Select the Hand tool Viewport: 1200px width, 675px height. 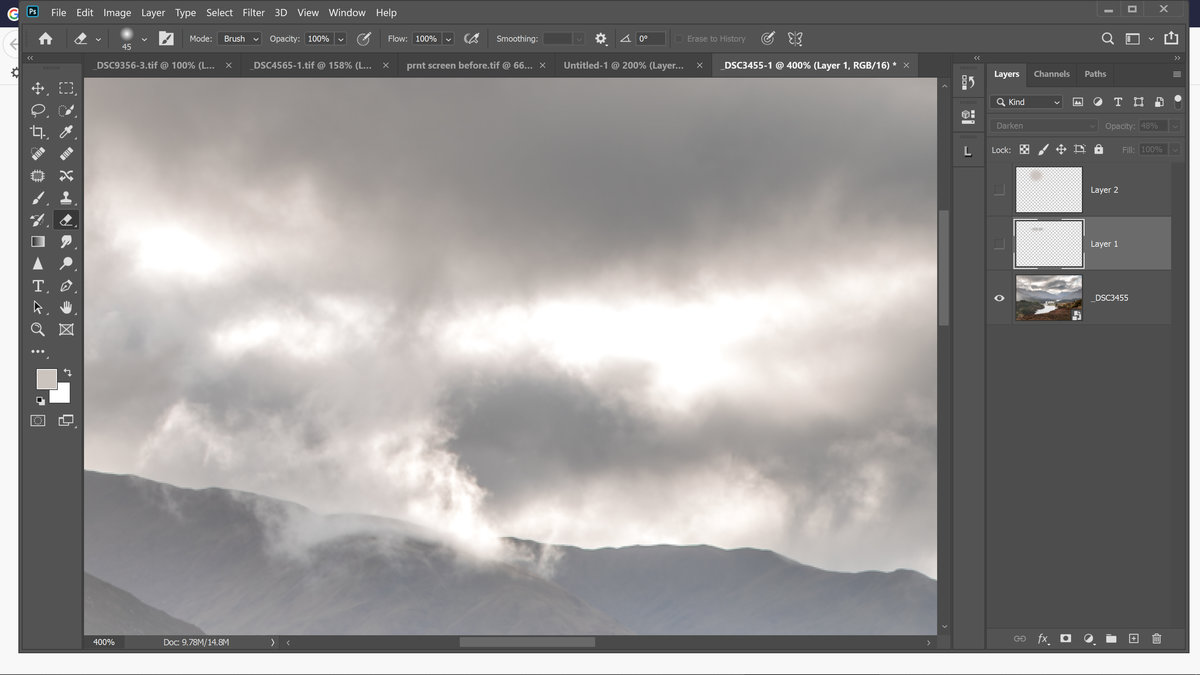pyautogui.click(x=66, y=308)
